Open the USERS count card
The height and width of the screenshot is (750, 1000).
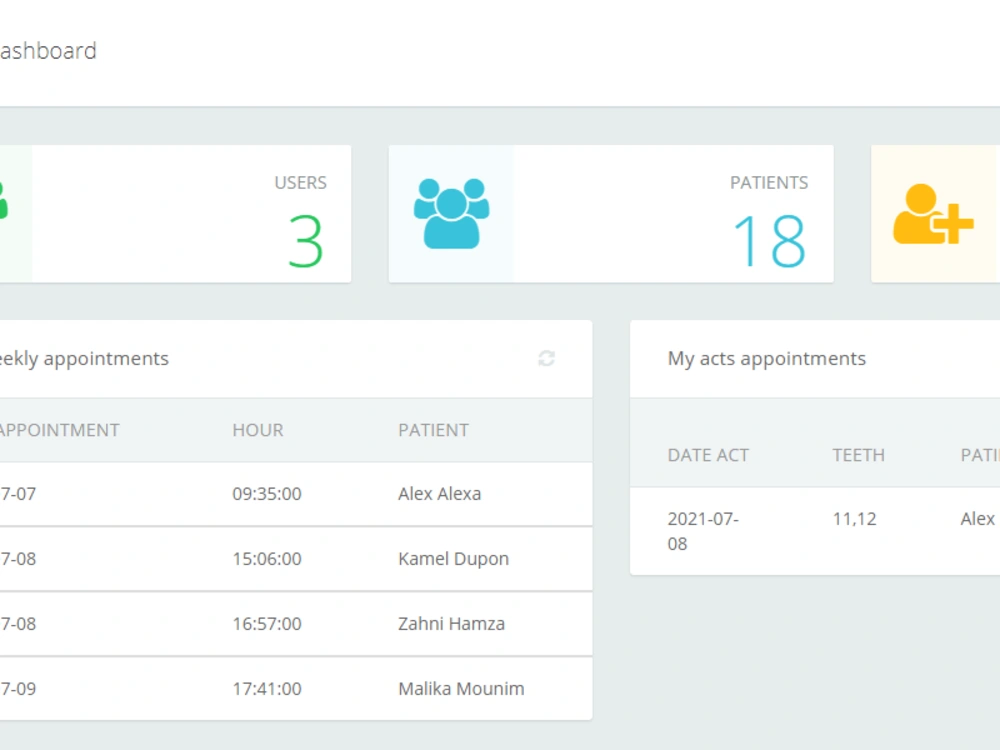click(175, 214)
